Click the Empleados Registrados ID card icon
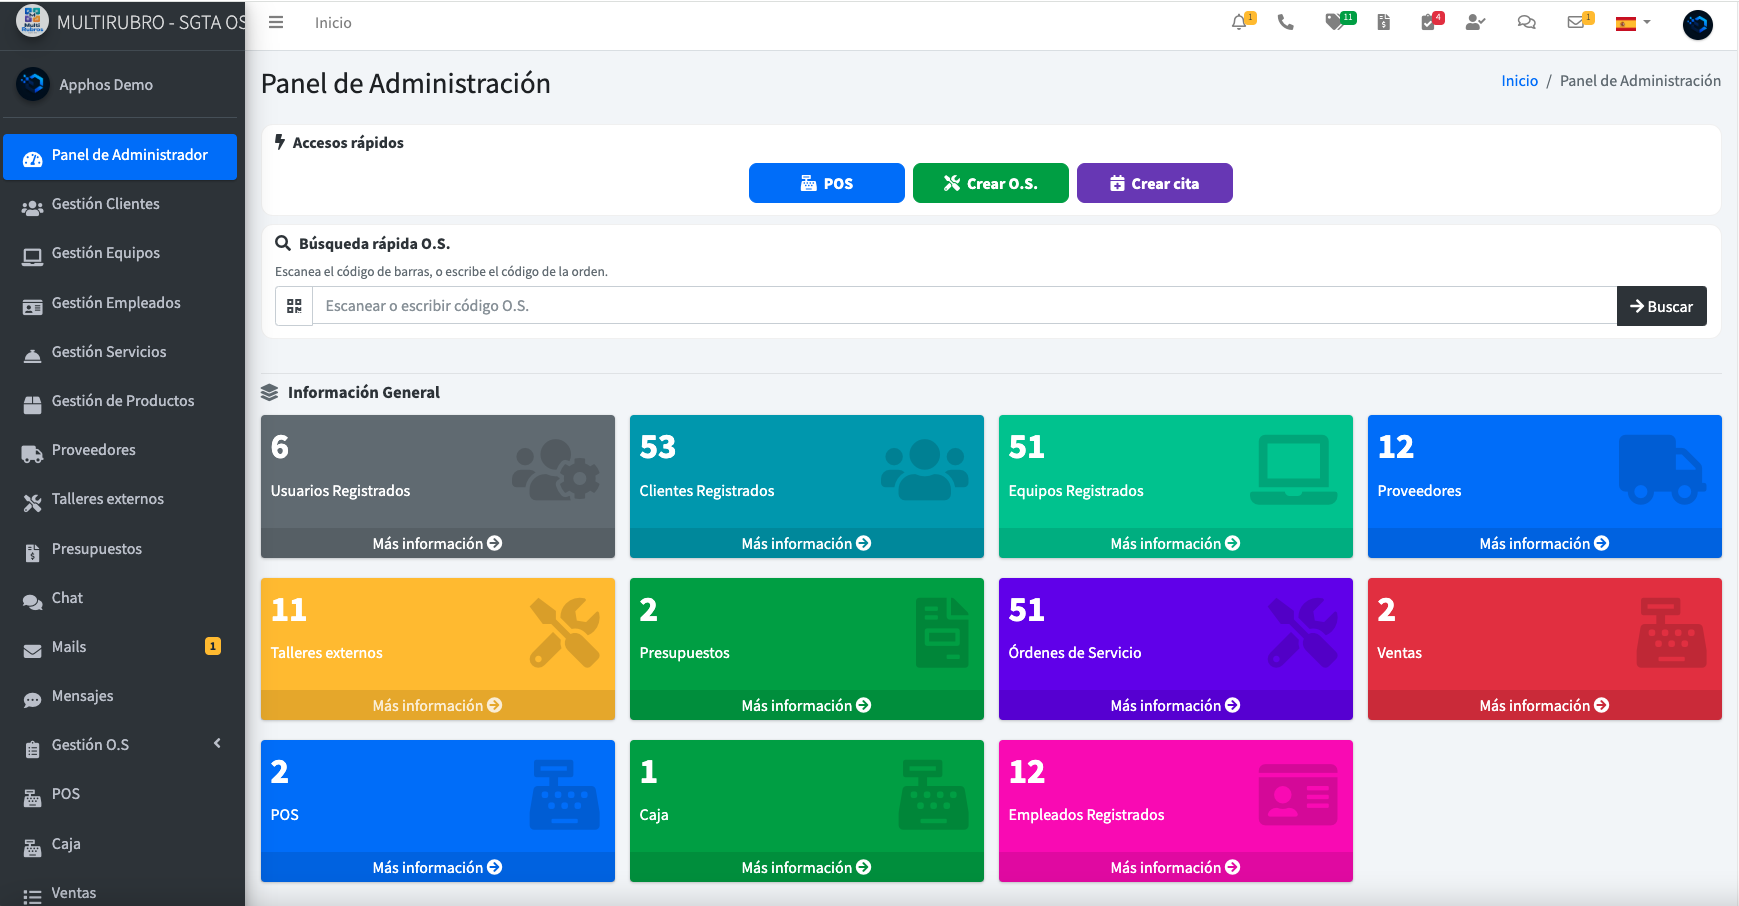Image resolution: width=1739 pixels, height=906 pixels. click(1298, 795)
